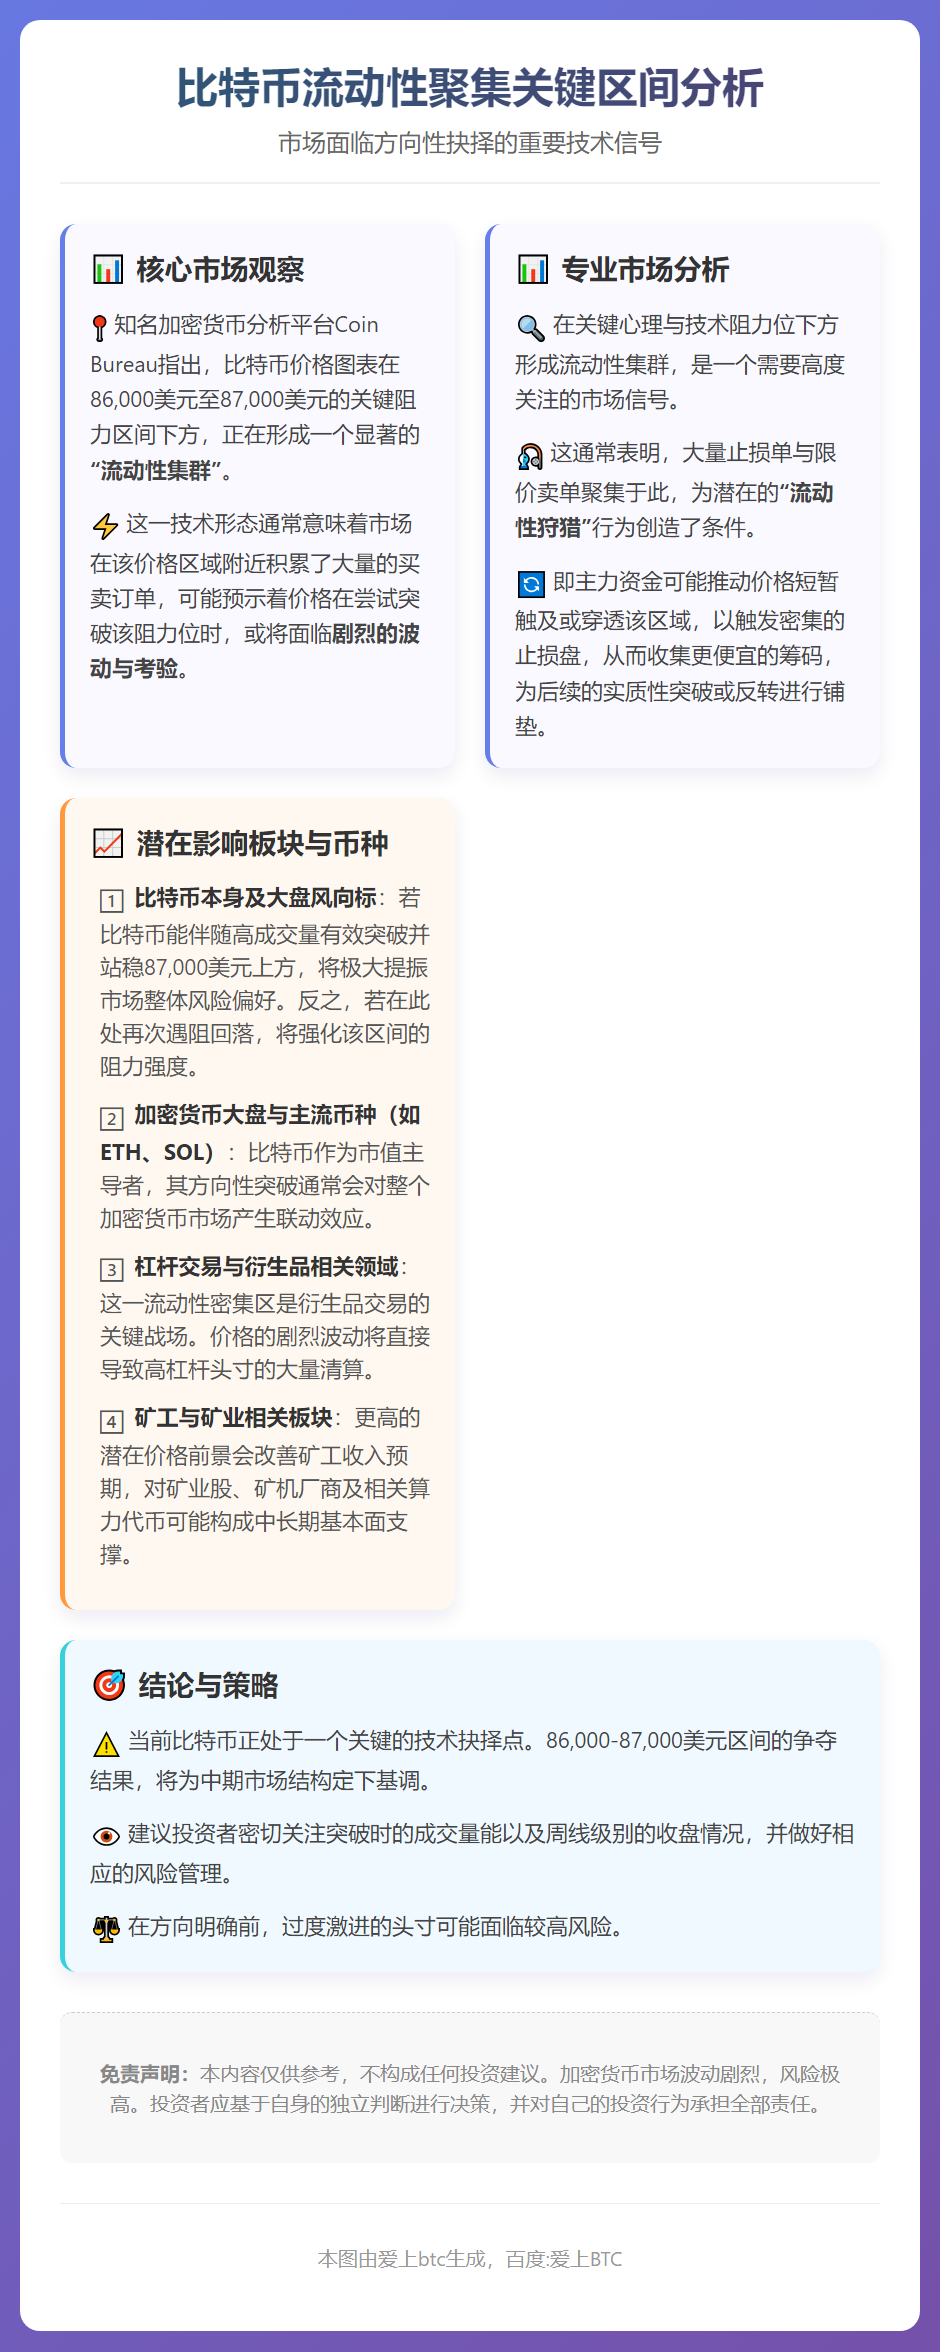
Task: Click blue refresh arrows icon before 即主力资金
Action: pos(531,584)
